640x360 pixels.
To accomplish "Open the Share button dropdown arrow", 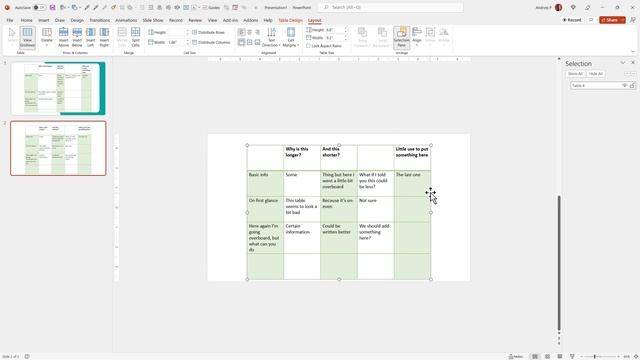I will pos(622,20).
